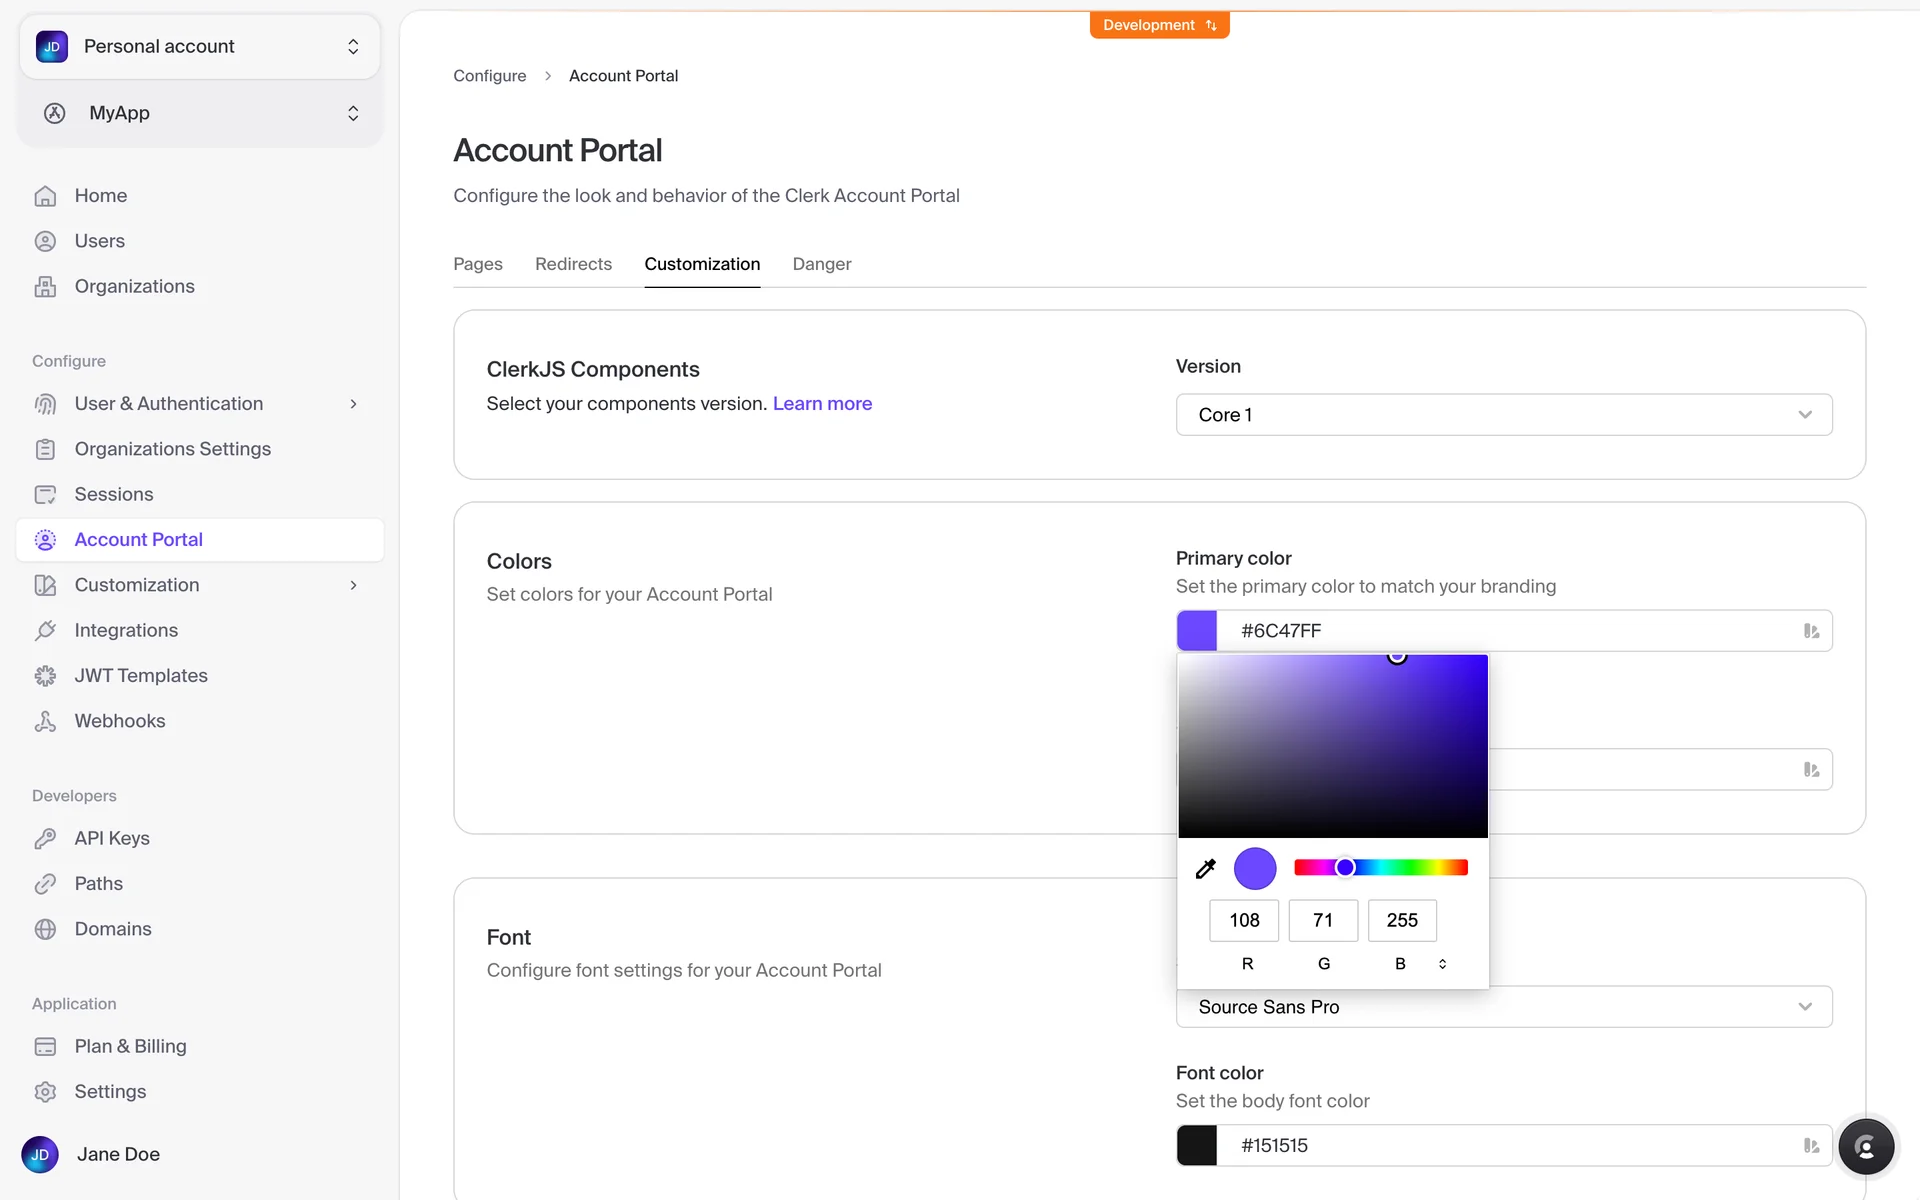This screenshot has height=1200, width=1920.
Task: Switch to the Redirects tab
Action: tap(573, 264)
